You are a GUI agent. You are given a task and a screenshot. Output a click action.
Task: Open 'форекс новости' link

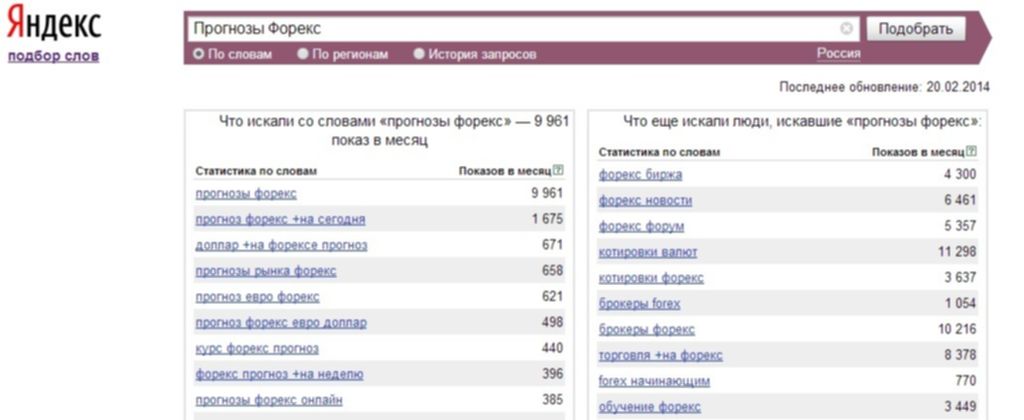click(x=645, y=201)
